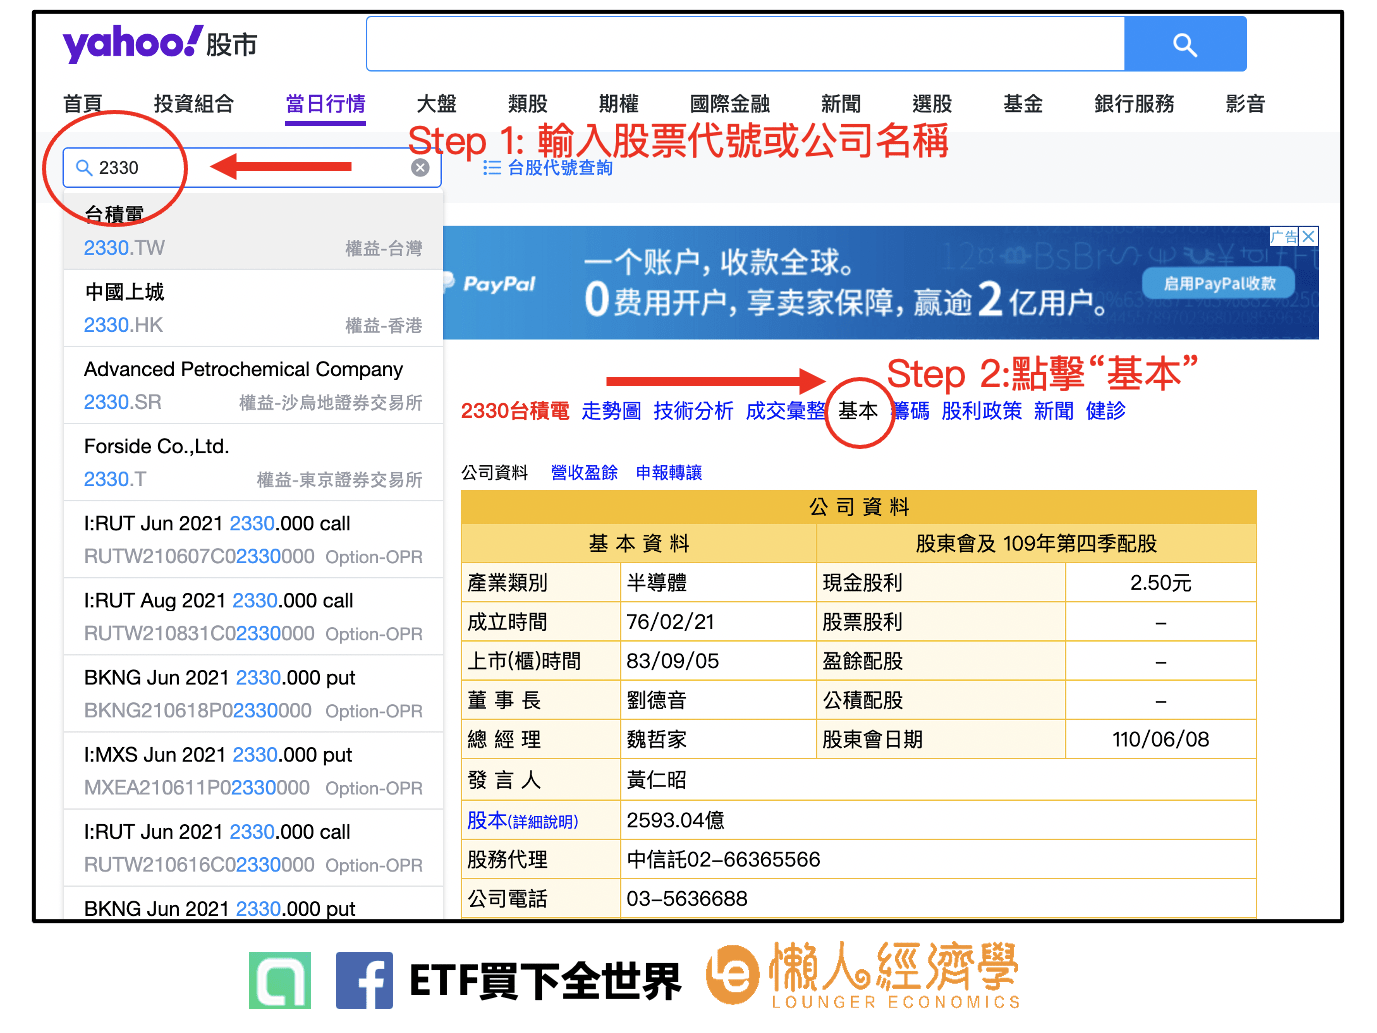1377x1033 pixels.
Task: Click the 启用PayPal收款 ad button
Action: [1220, 283]
